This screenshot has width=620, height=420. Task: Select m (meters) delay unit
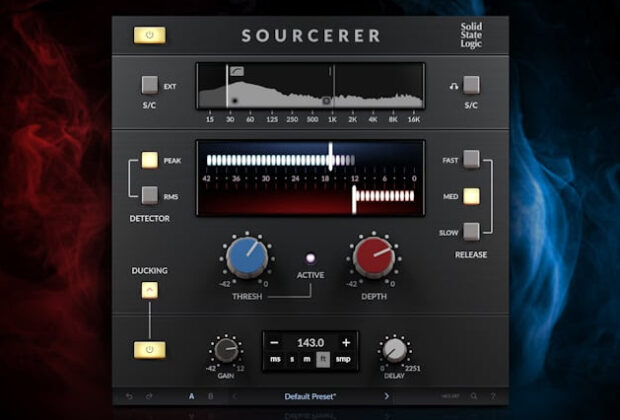tap(307, 359)
